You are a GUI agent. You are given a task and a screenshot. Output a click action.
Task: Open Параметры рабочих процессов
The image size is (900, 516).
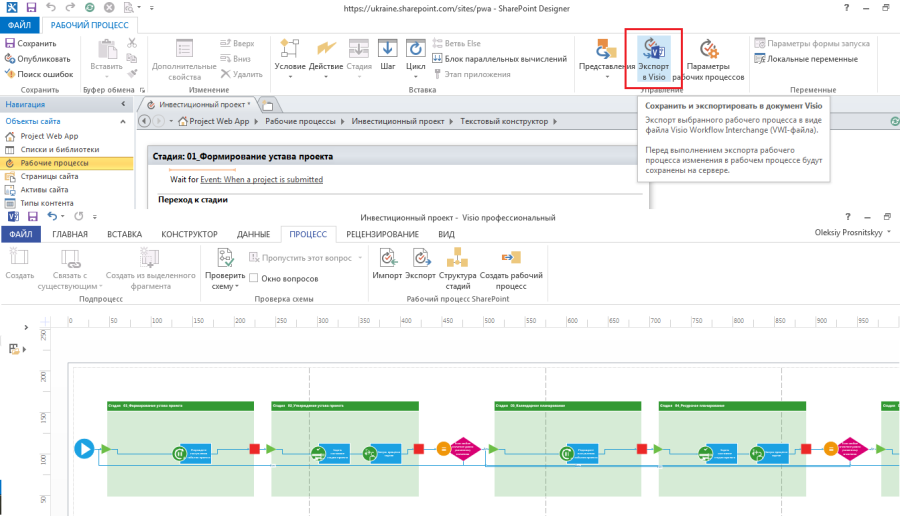coord(708,60)
